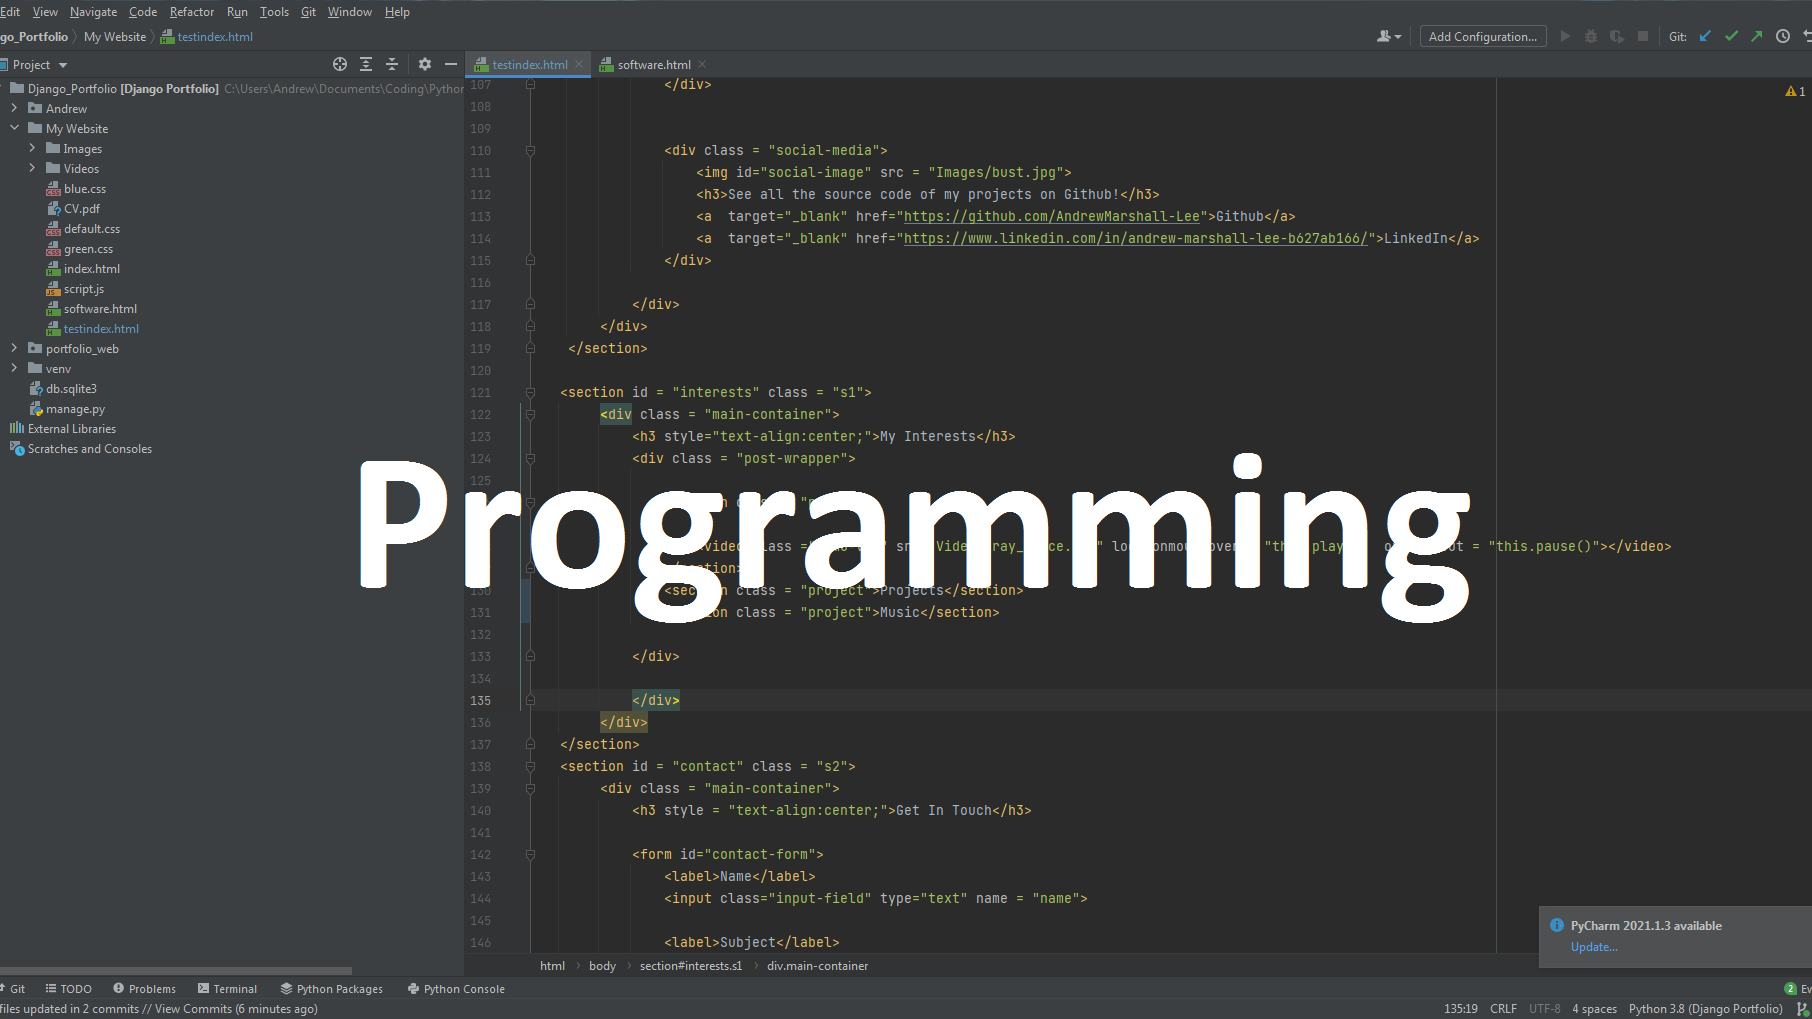Open Project panel settings gear

tap(425, 64)
